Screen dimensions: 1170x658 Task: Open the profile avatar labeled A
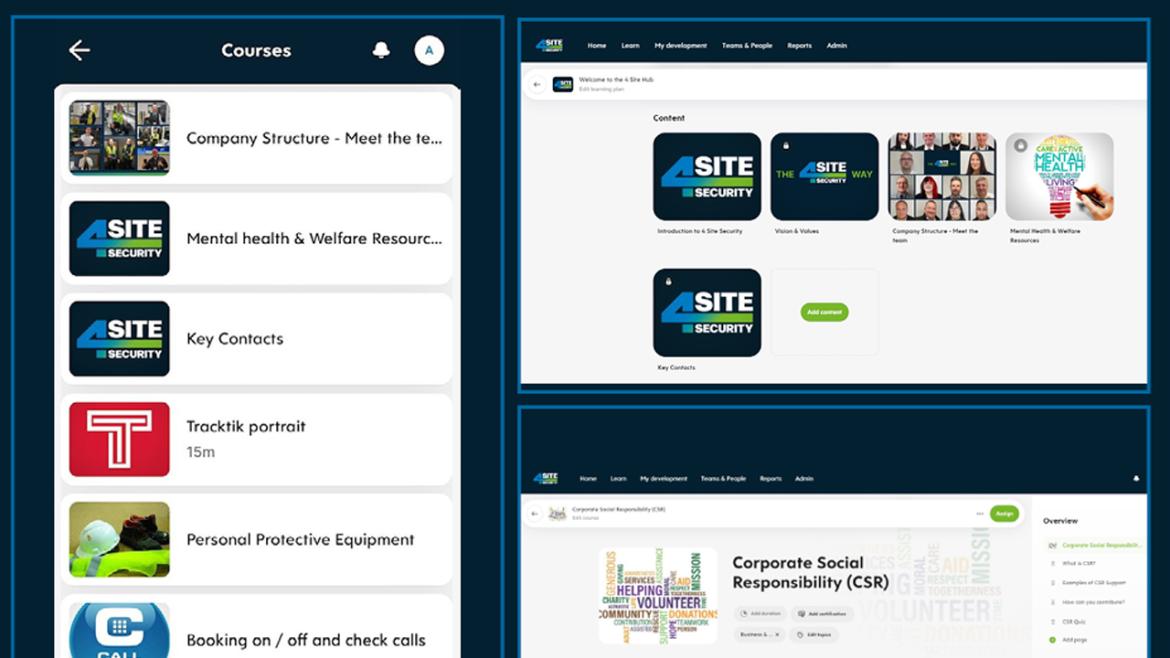429,50
